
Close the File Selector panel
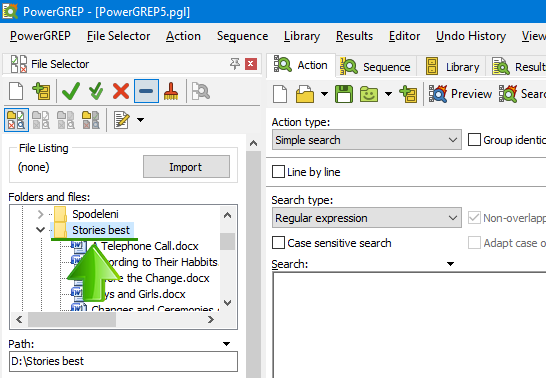pyautogui.click(x=251, y=64)
